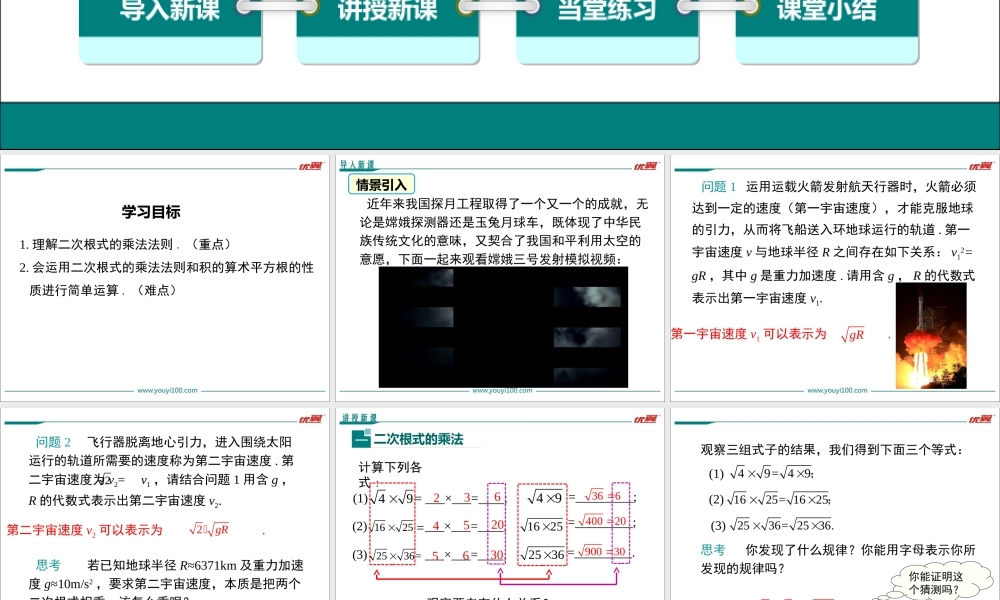The width and height of the screenshot is (1000, 600).
Task: Go to the 课堂小结 section
Action: [825, 12]
